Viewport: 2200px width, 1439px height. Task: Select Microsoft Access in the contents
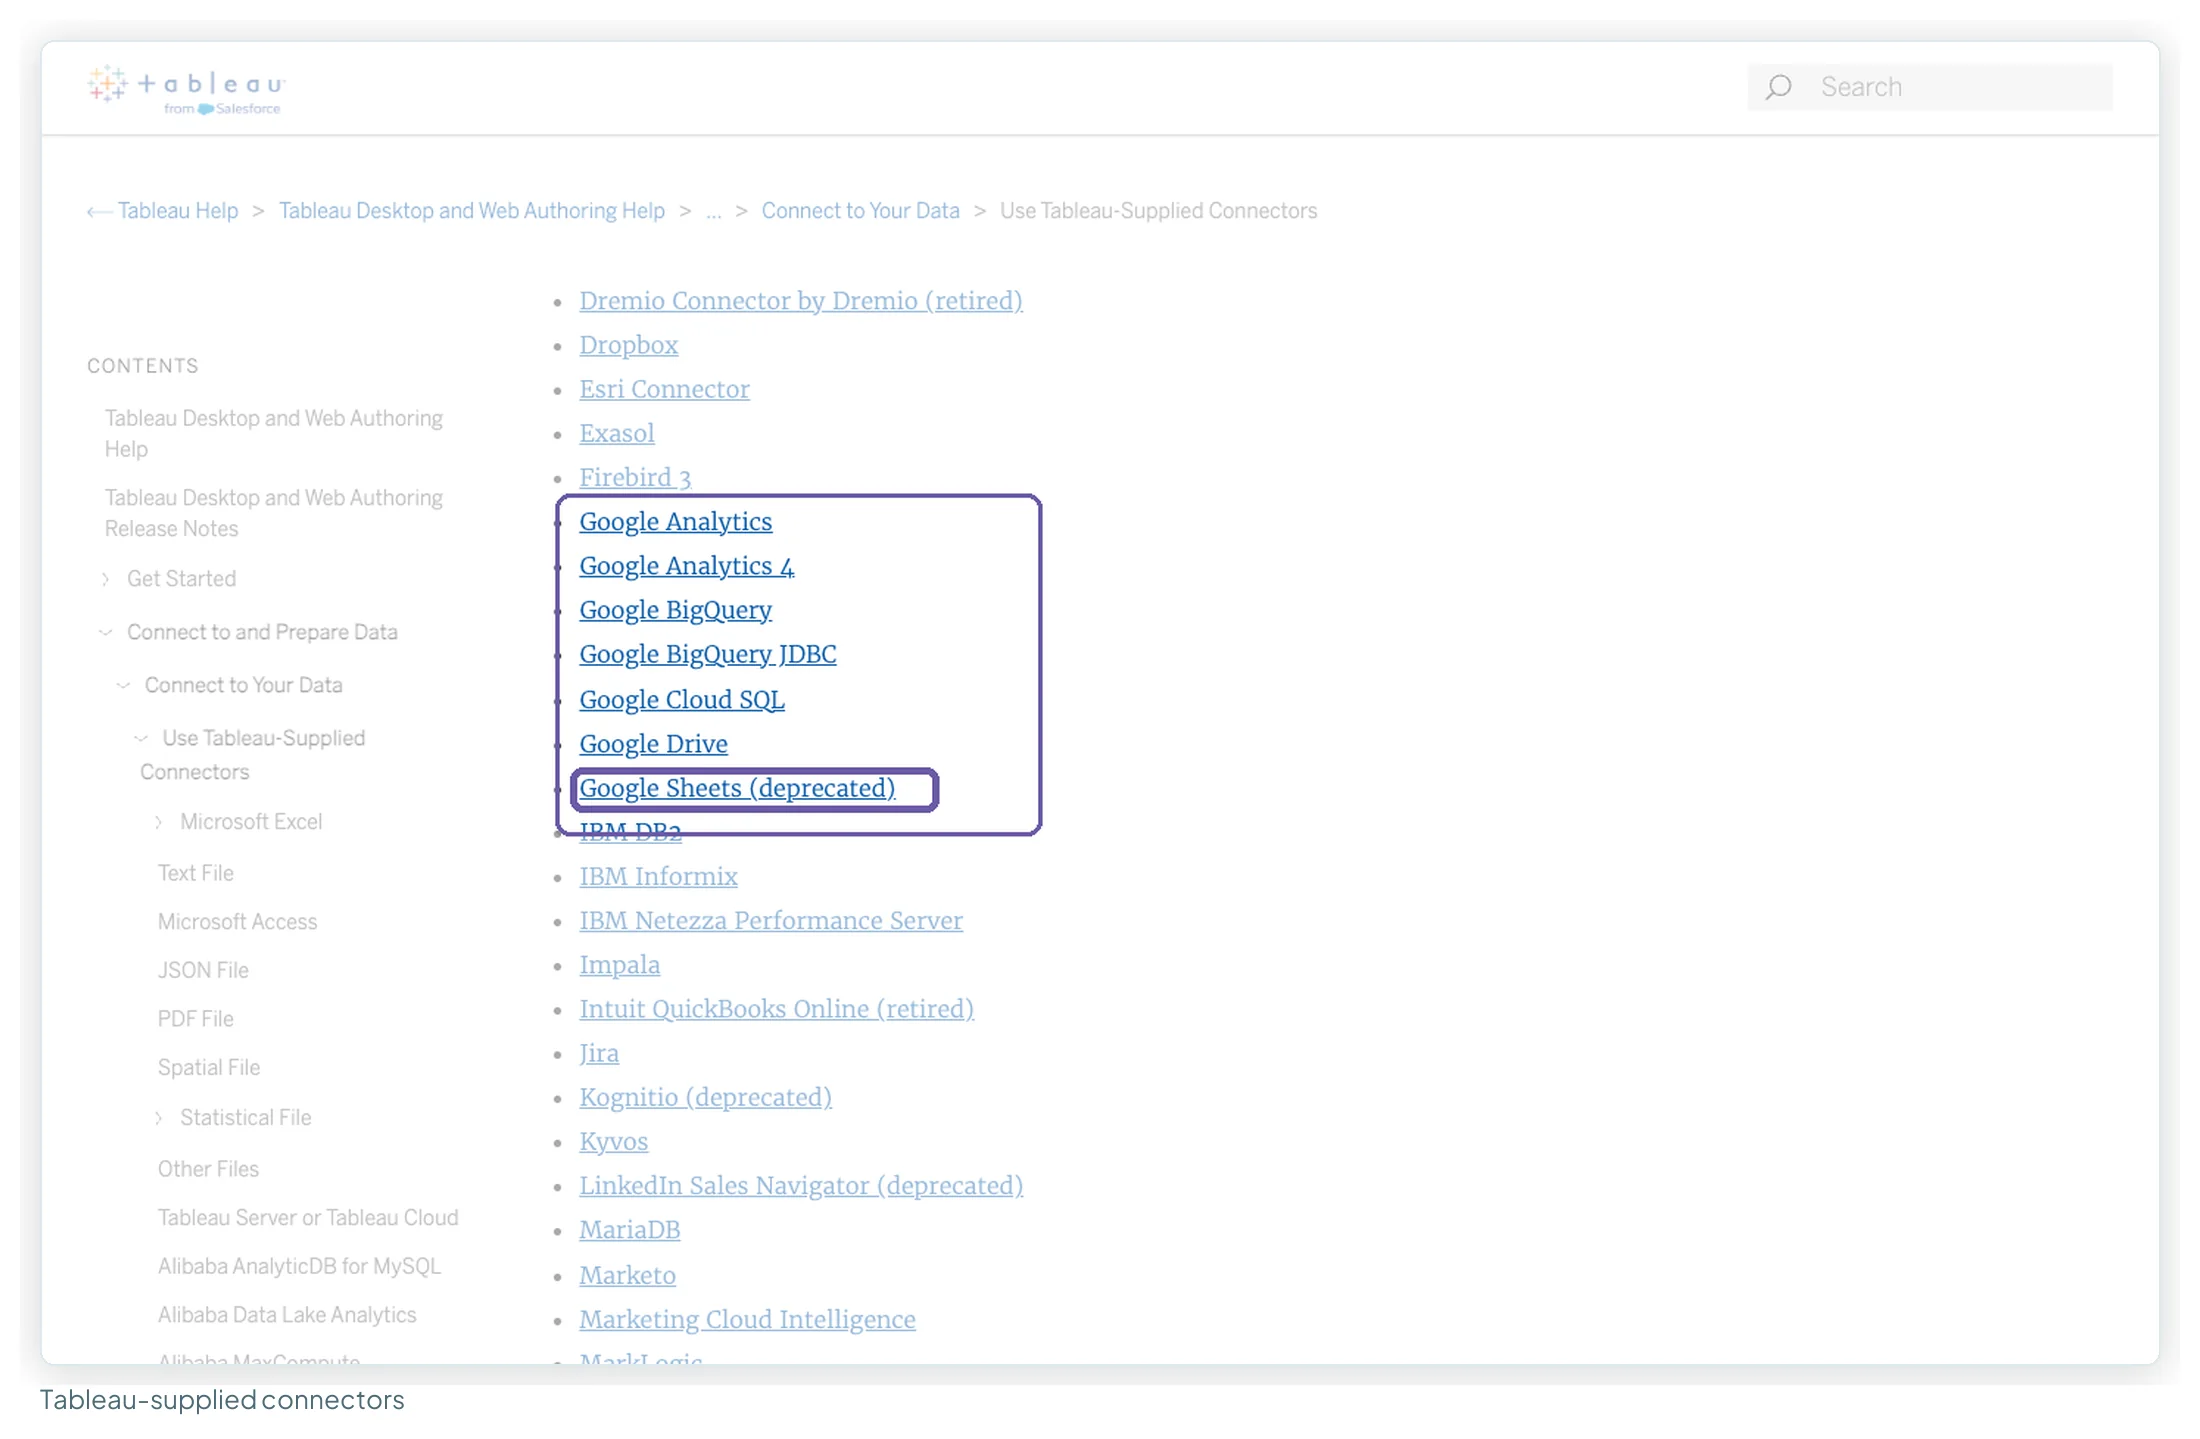coord(237,922)
